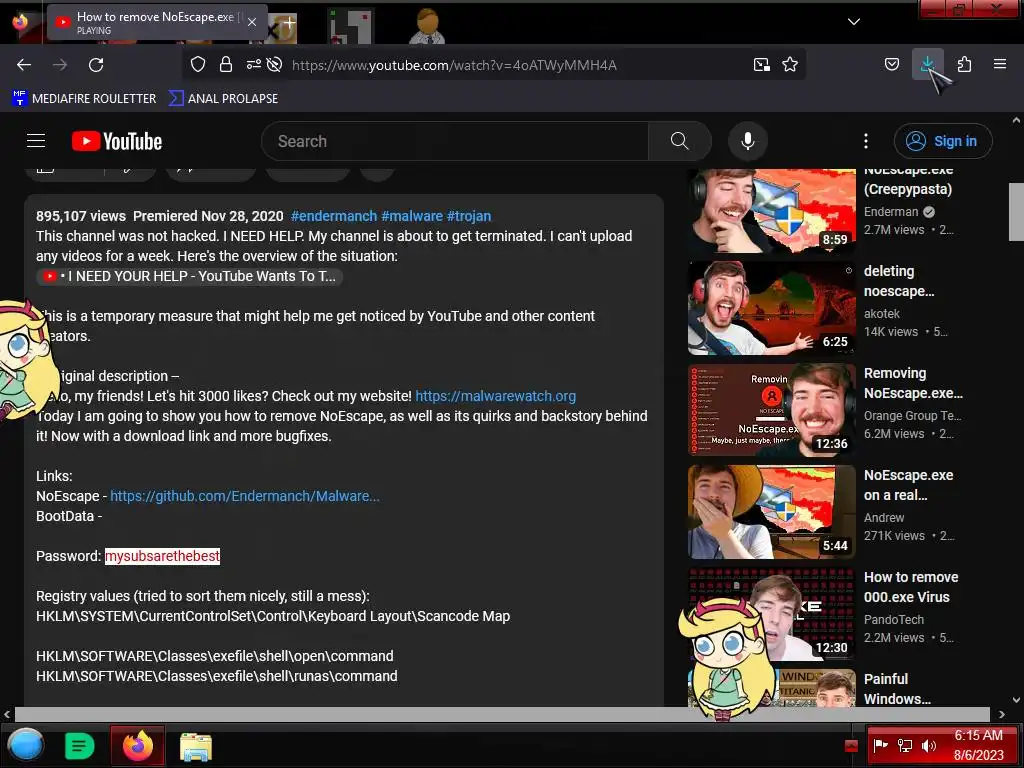The width and height of the screenshot is (1024, 768).
Task: Click the scroll-up arrow at top right
Action: [1016, 120]
